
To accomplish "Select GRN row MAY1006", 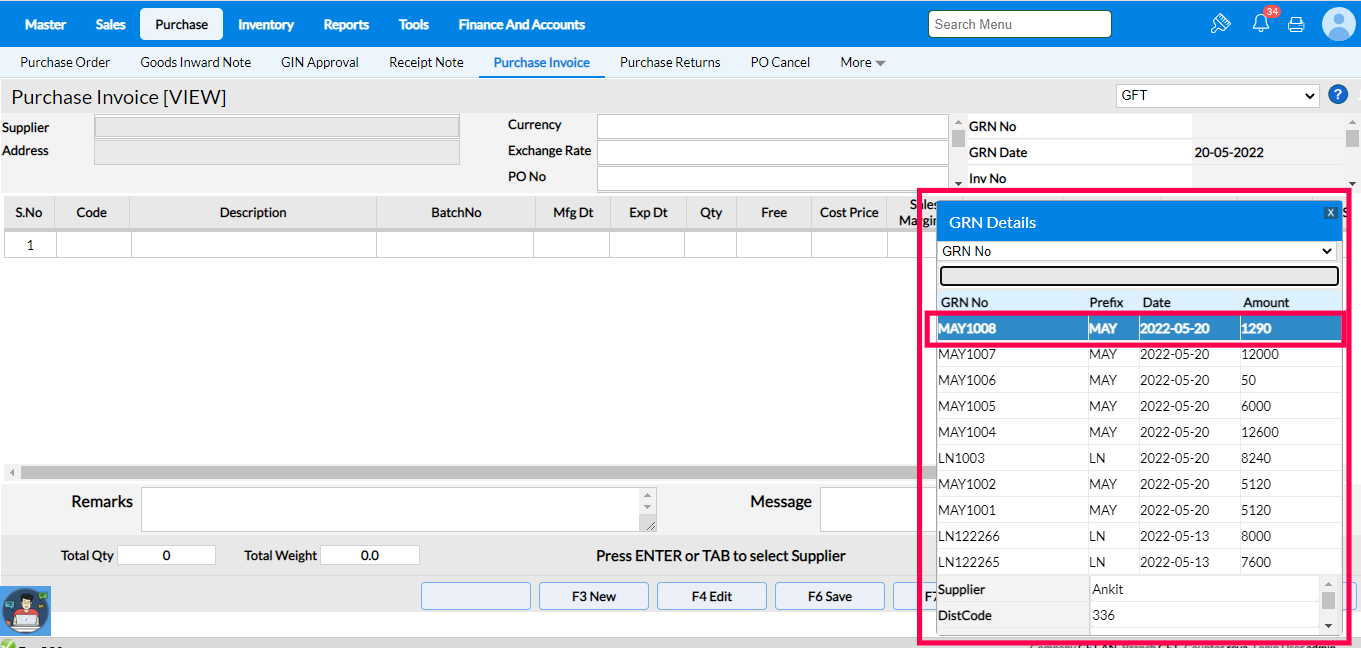I will coord(1139,380).
